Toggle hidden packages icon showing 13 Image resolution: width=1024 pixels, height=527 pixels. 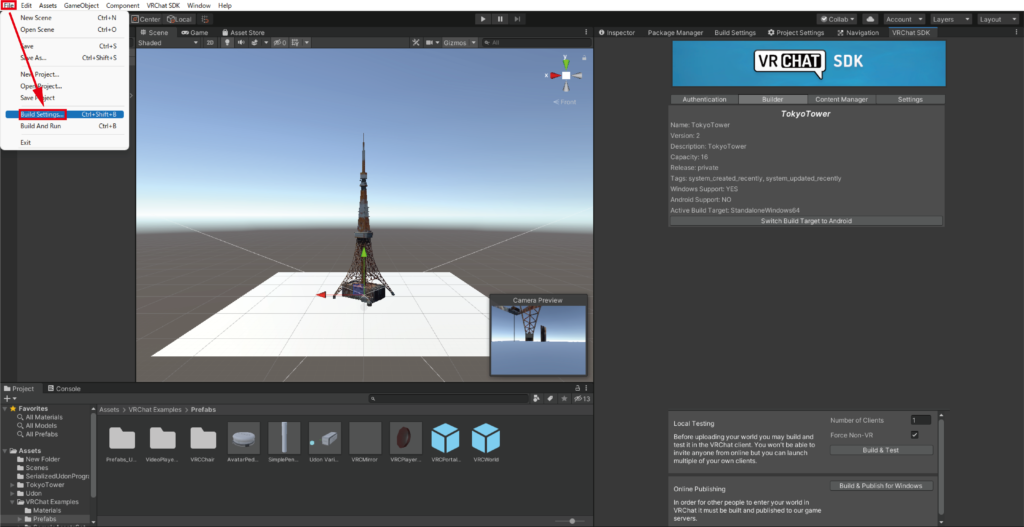[x=582, y=398]
